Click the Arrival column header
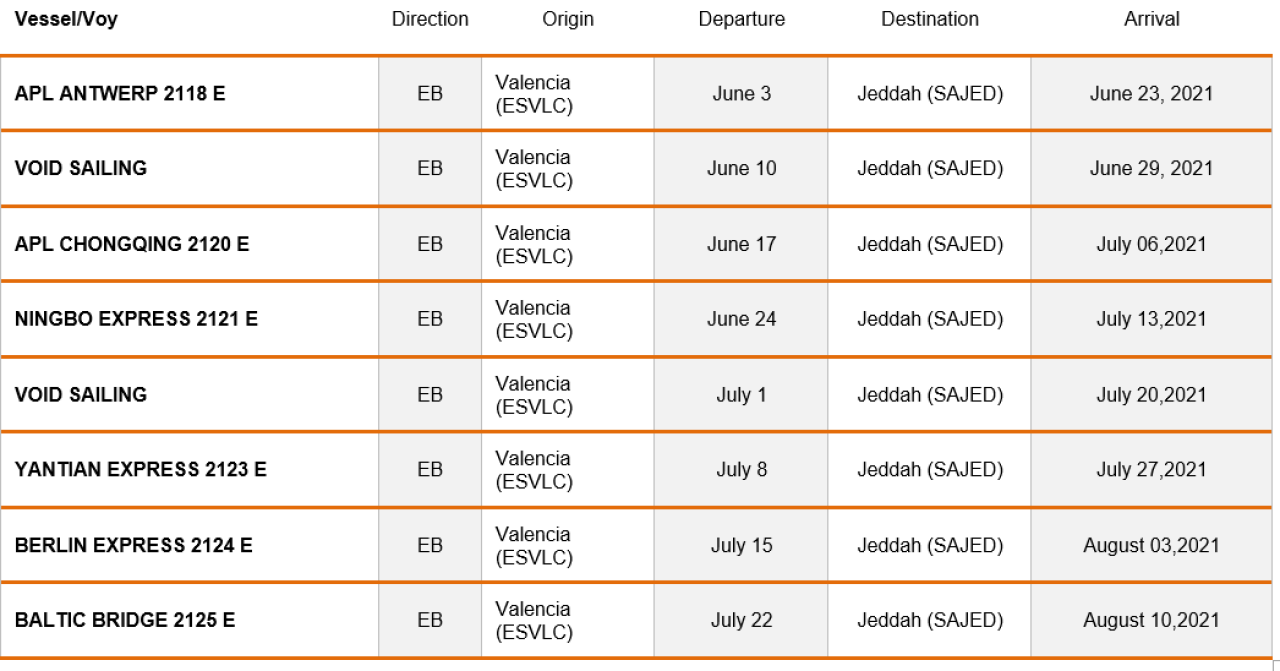1280x671 pixels. point(1152,19)
